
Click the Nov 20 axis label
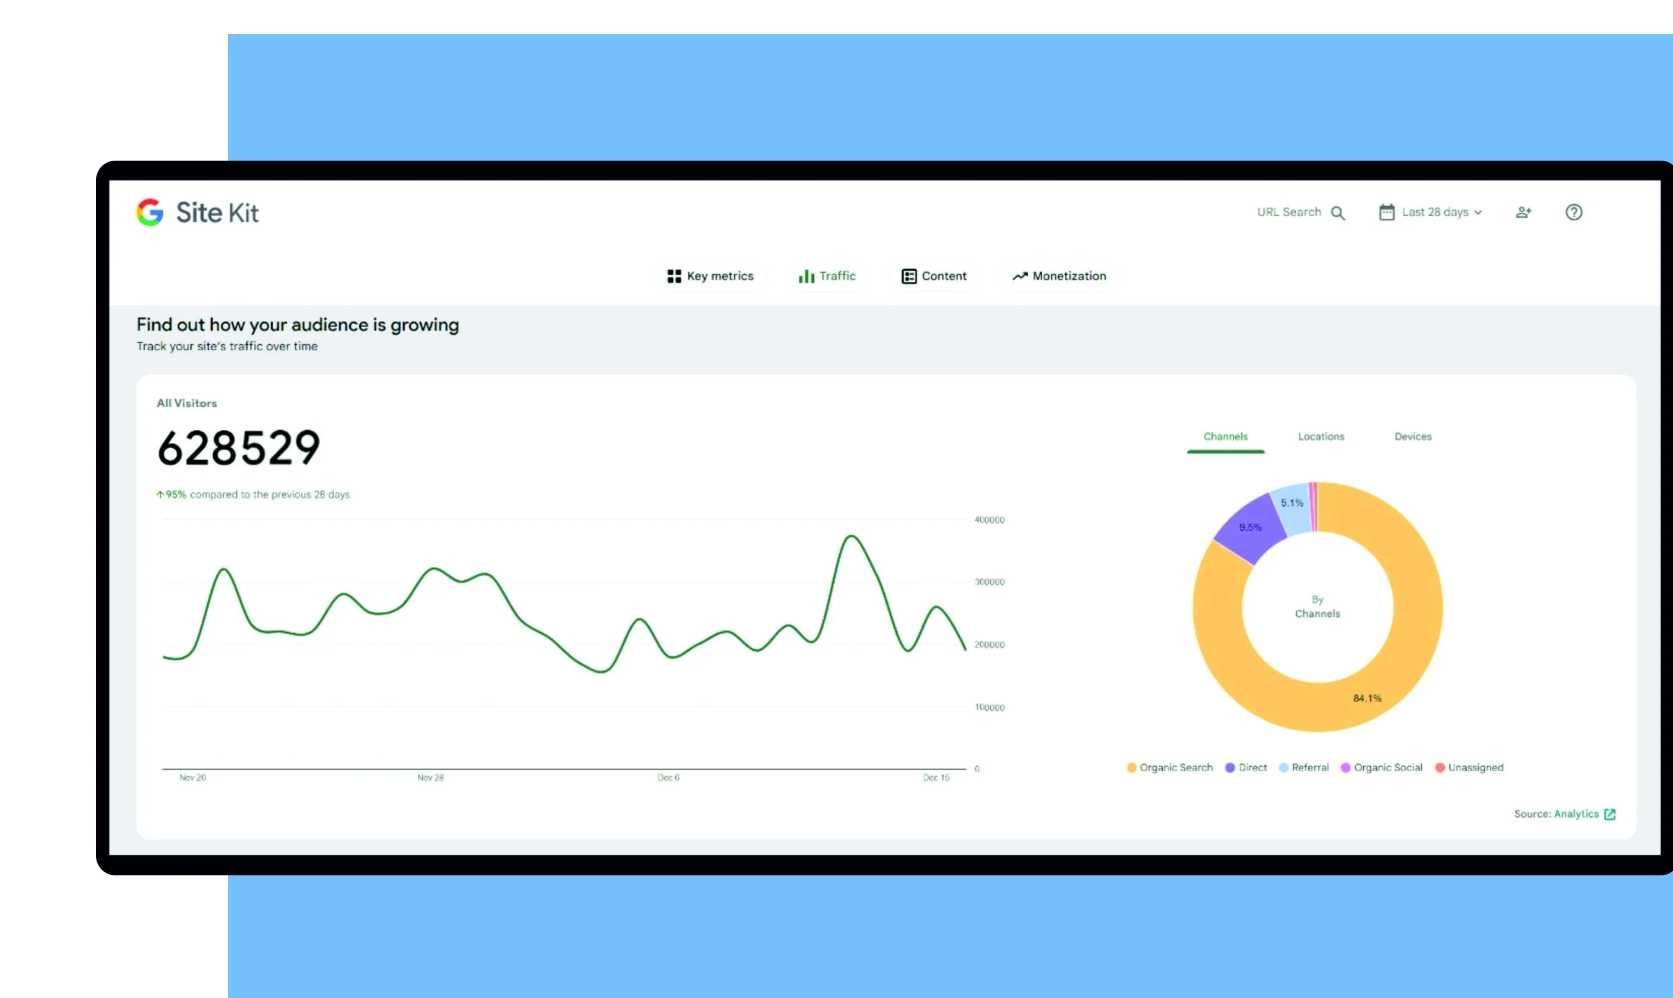tap(193, 778)
